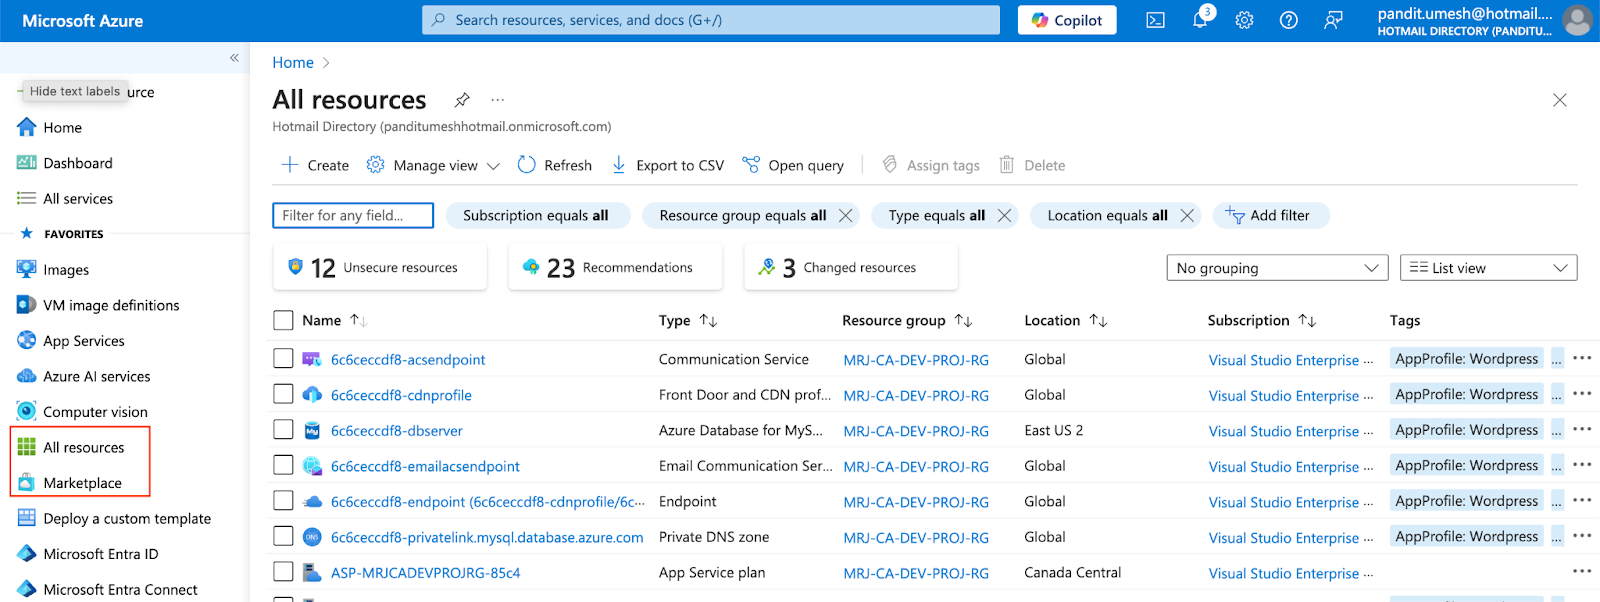The width and height of the screenshot is (1600, 602).
Task: Open row menu for 6c6ceccdf8-acsendpoint
Action: click(1581, 358)
